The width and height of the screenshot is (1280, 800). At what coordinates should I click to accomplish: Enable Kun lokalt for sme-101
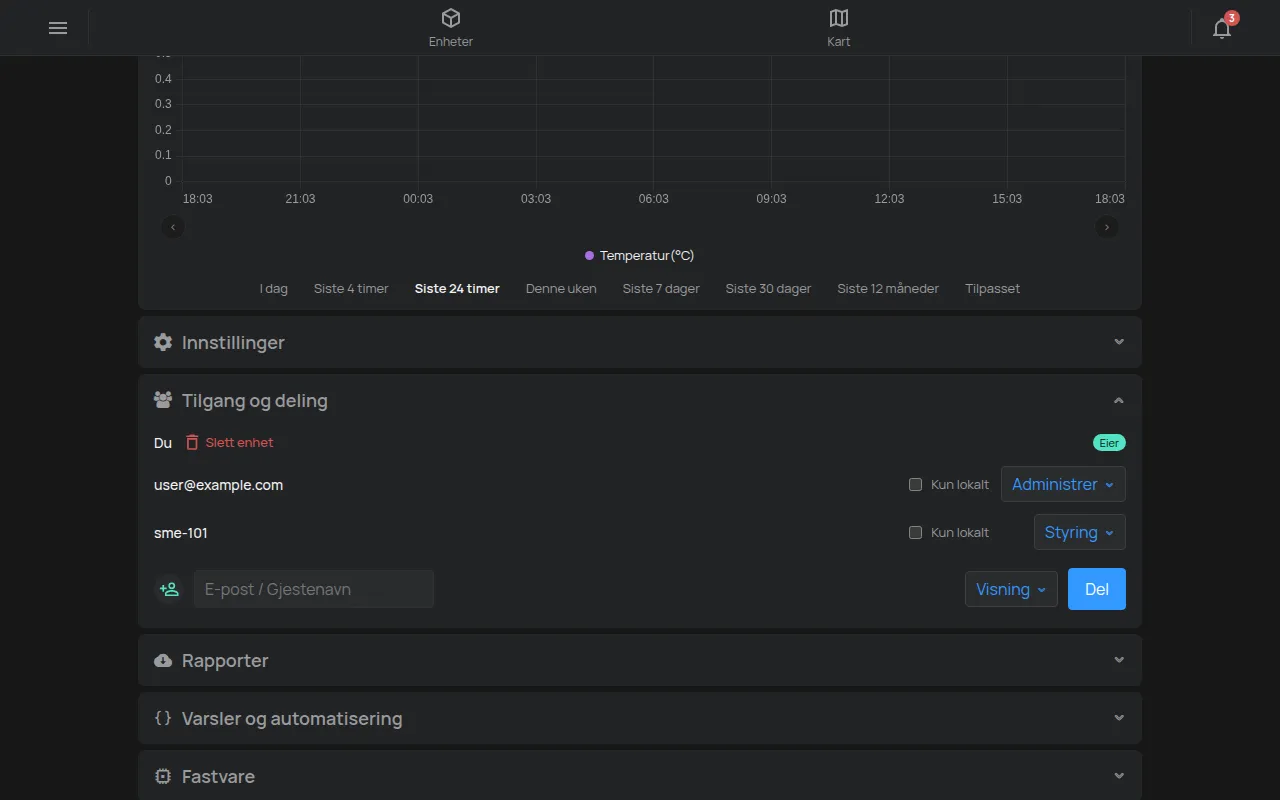[x=915, y=533]
